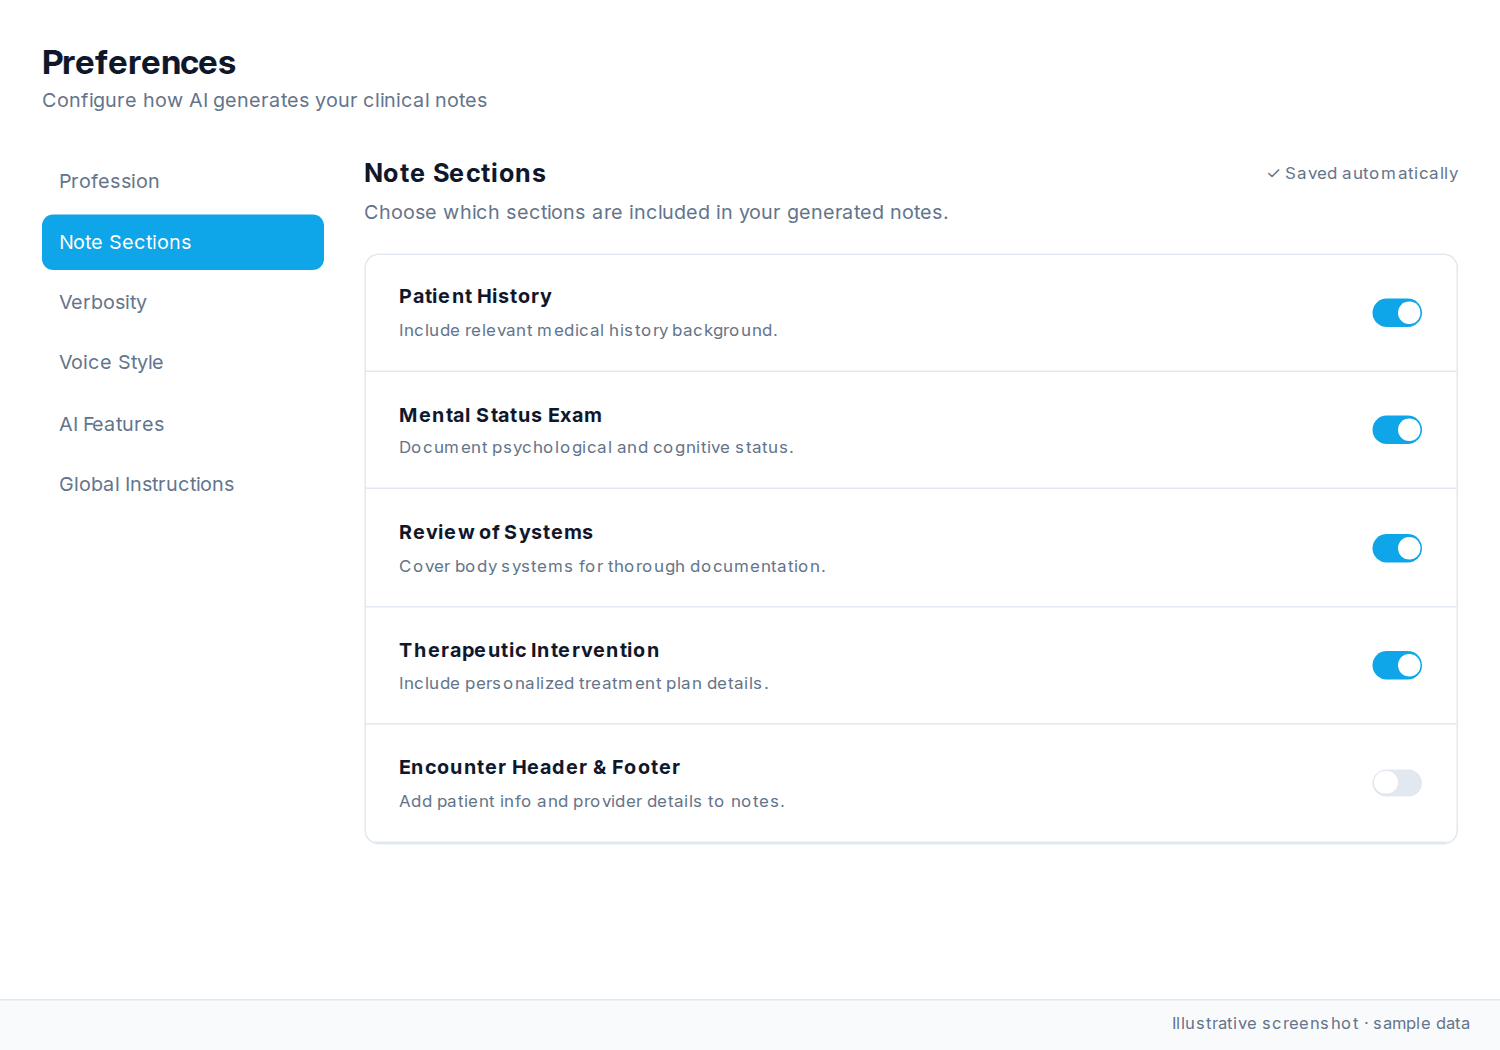Click "Add patient info and provider details" description
Screen dimensions: 1500x1050
coord(592,801)
